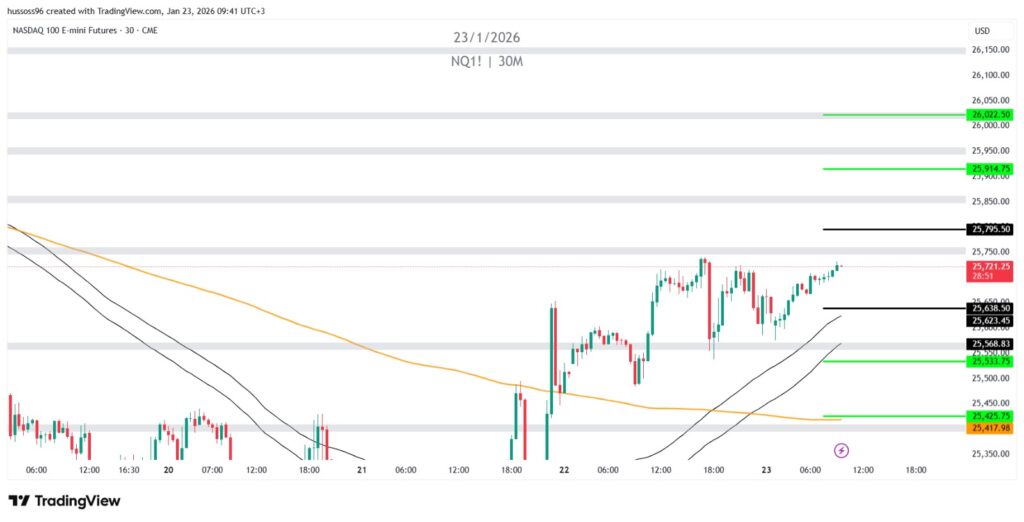Click the 23/1/2026 date heading
This screenshot has width=1024, height=522.
click(x=486, y=38)
